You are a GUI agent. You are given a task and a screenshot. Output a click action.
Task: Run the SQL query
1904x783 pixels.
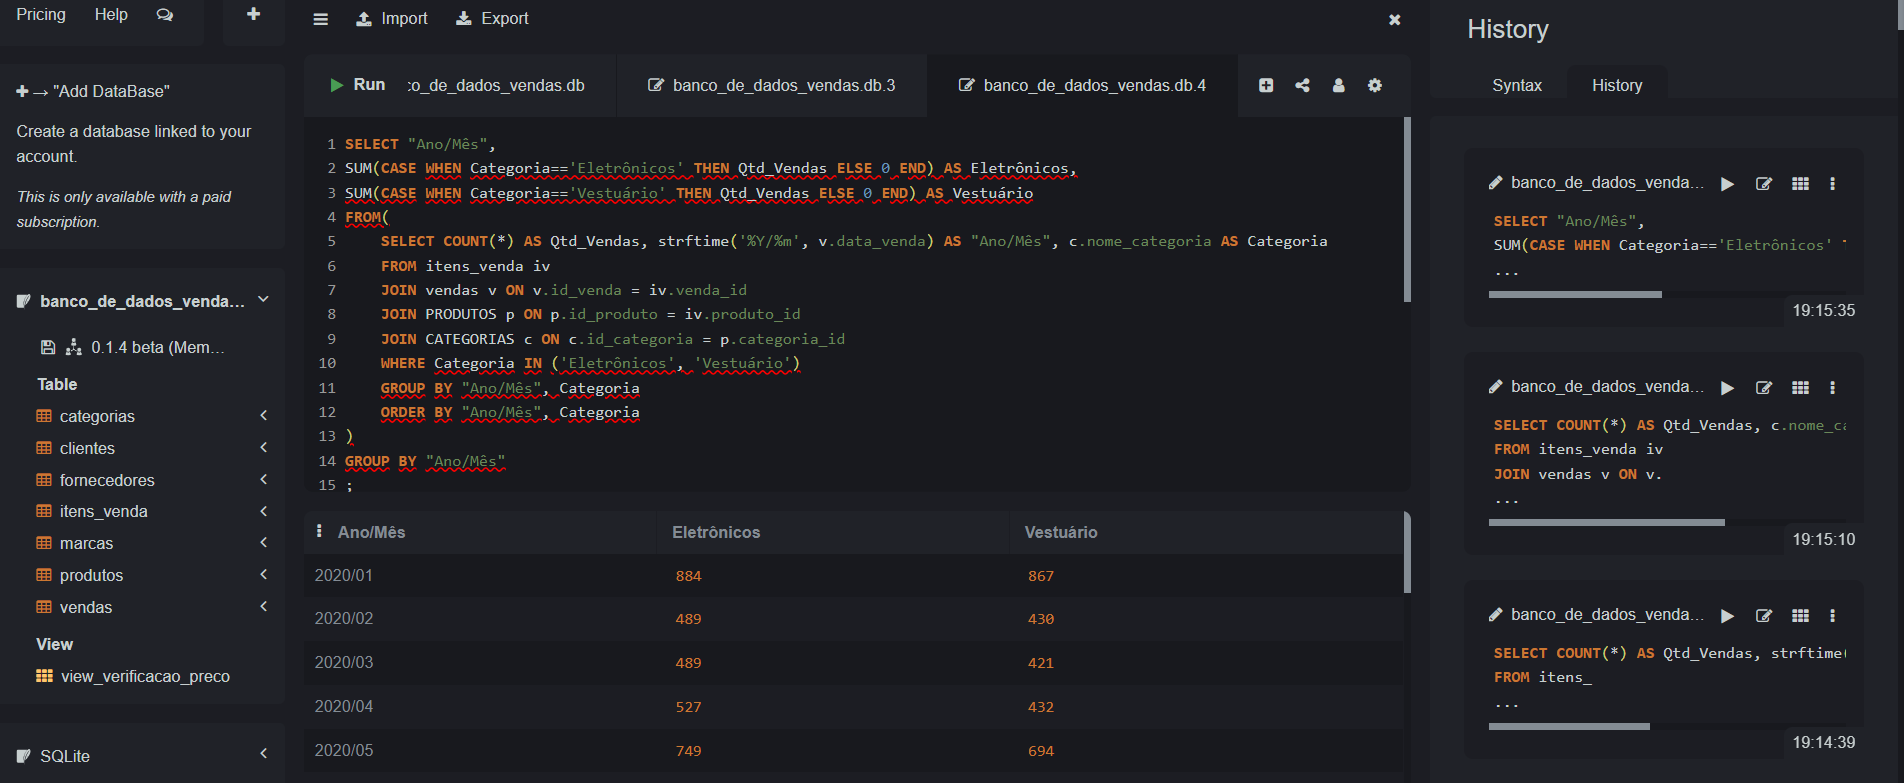pyautogui.click(x=357, y=85)
